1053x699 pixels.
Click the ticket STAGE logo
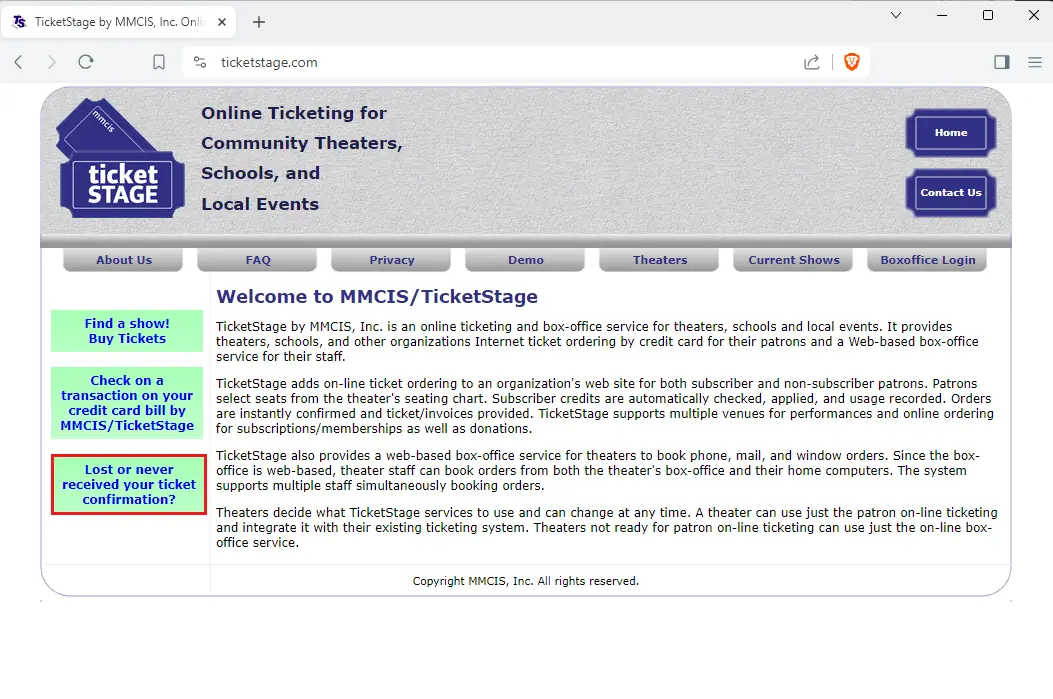pos(121,158)
